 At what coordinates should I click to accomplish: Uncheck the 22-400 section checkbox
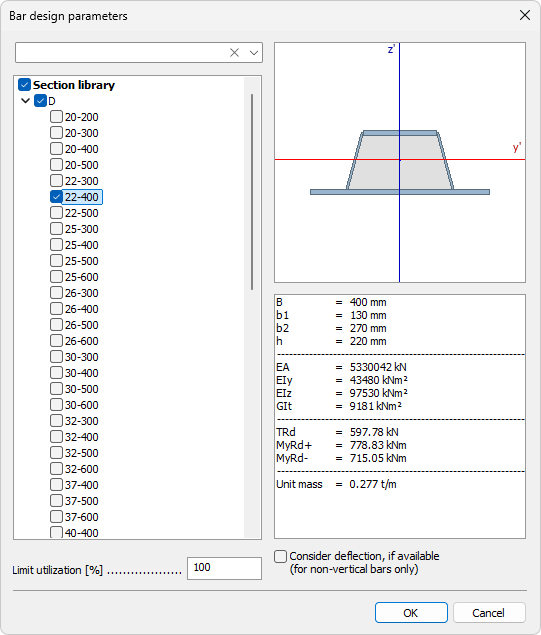click(56, 197)
